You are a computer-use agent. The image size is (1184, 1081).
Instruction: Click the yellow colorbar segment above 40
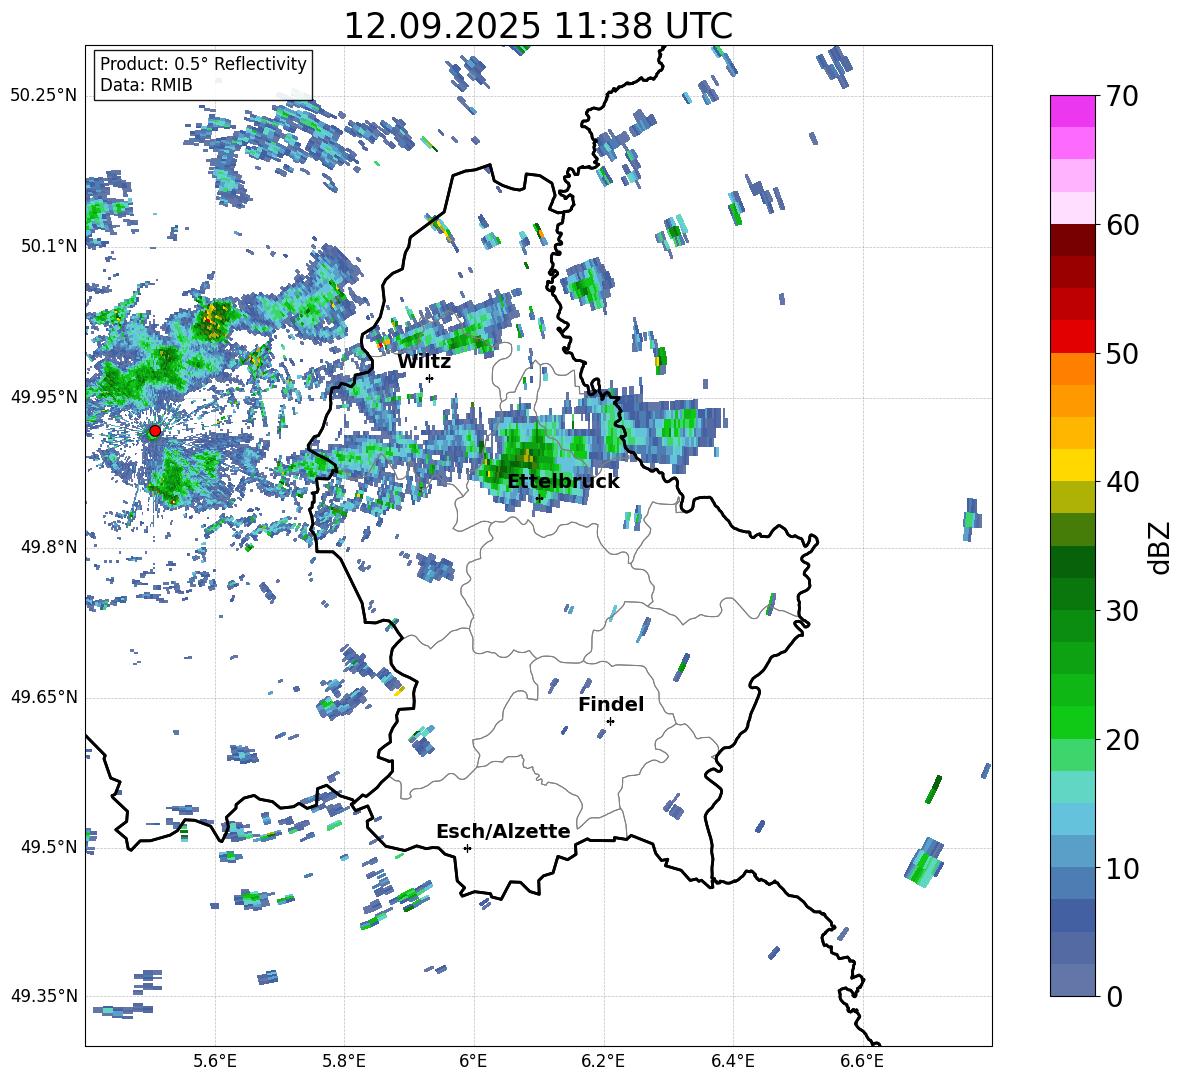[1072, 465]
